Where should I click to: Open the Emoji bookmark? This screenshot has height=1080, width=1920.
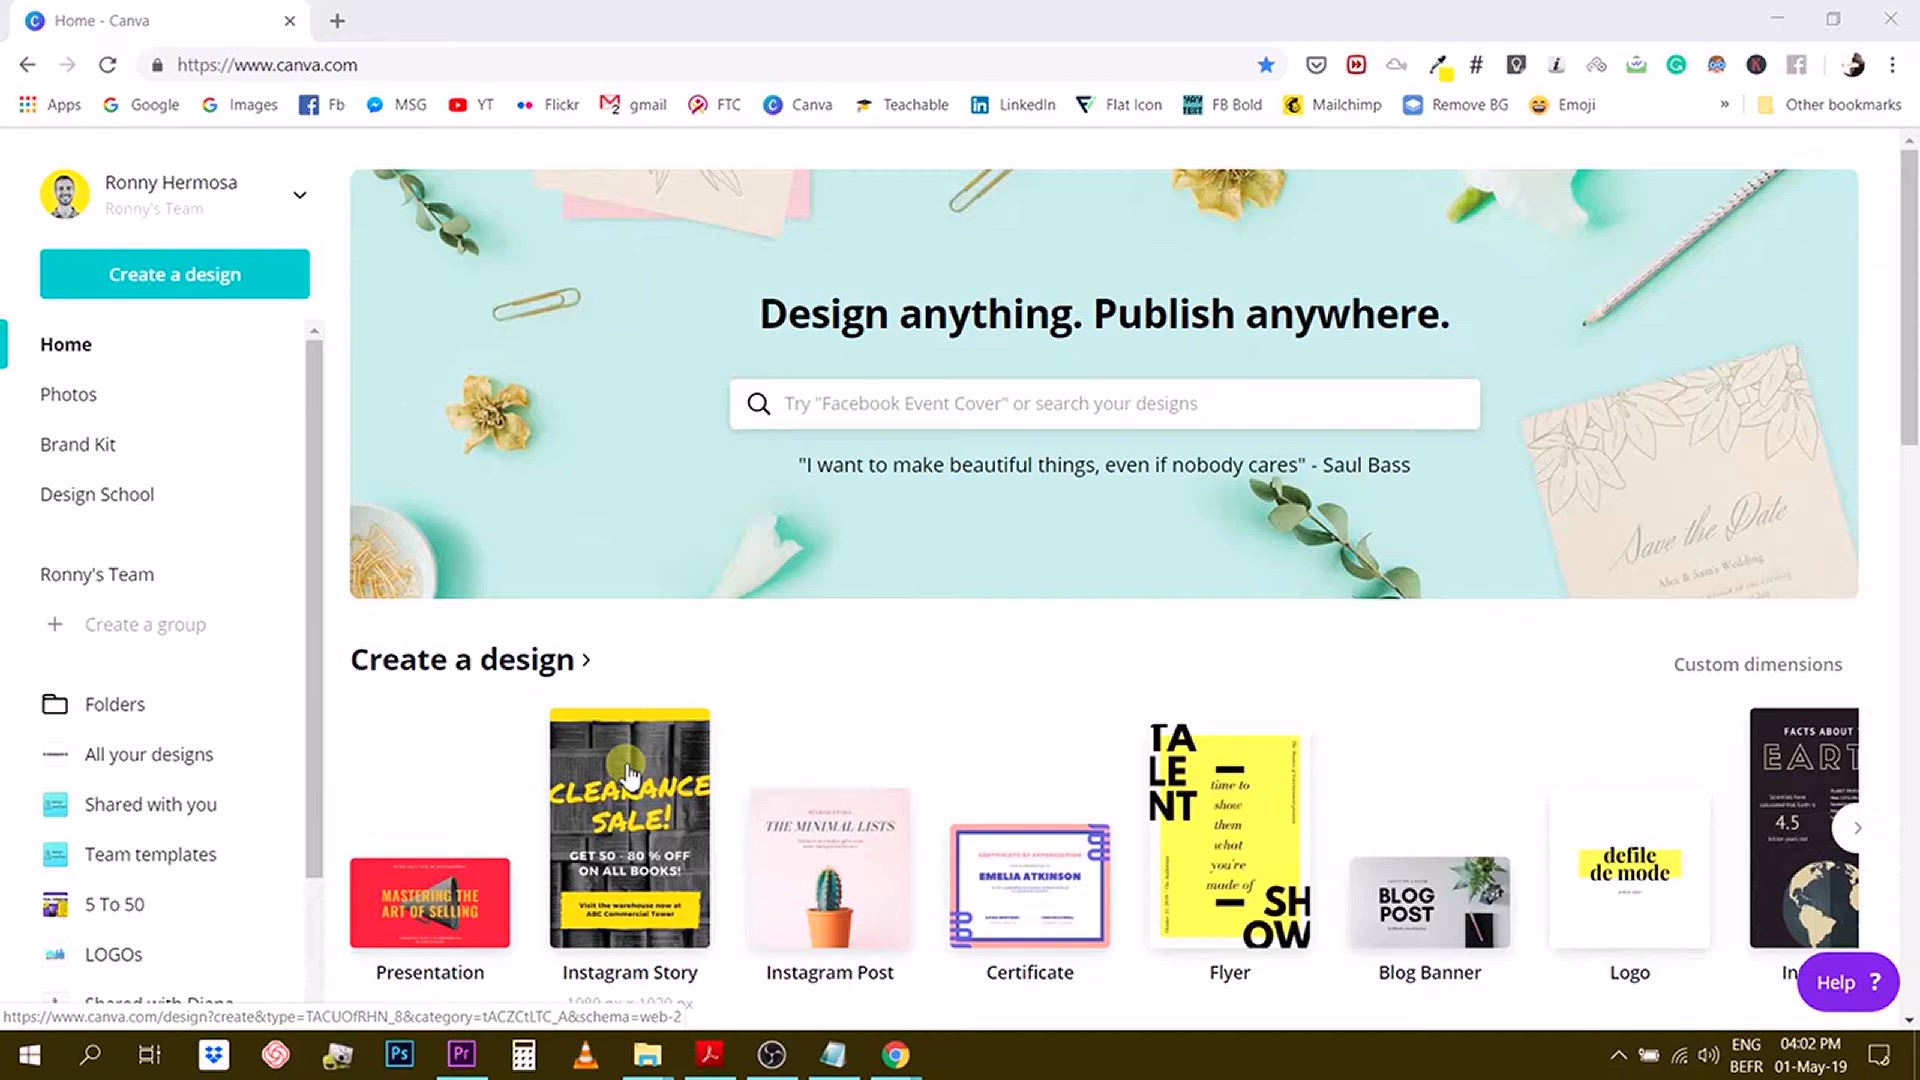pyautogui.click(x=1562, y=105)
